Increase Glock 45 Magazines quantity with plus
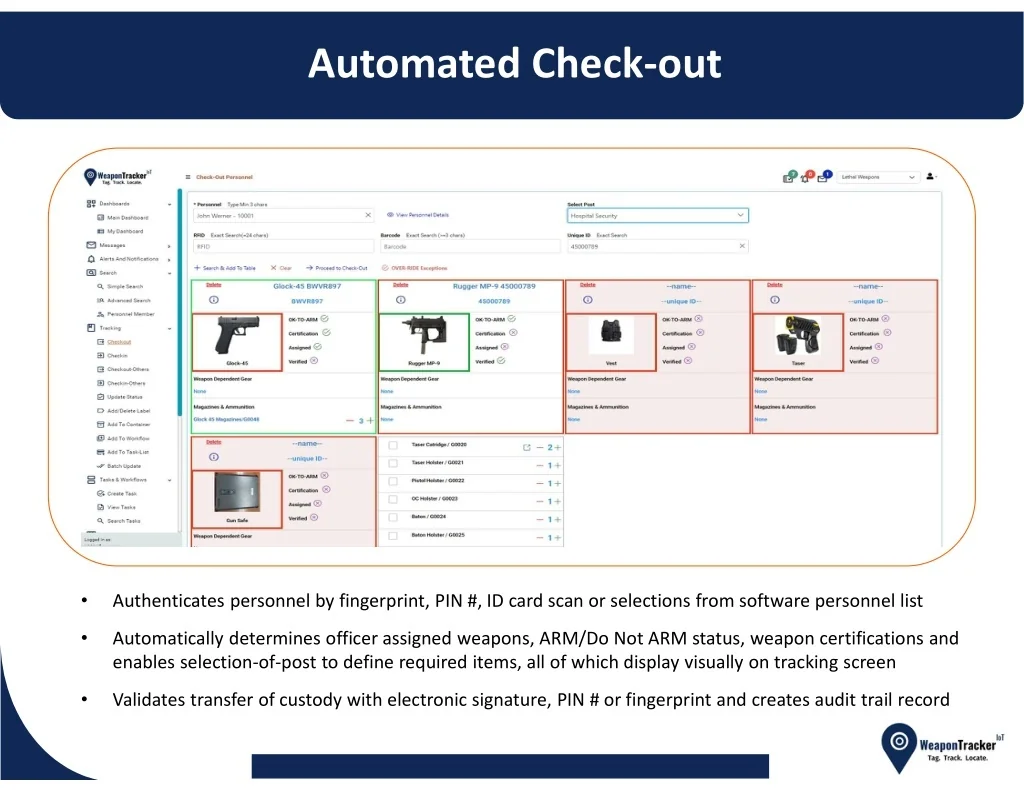 click(x=370, y=421)
